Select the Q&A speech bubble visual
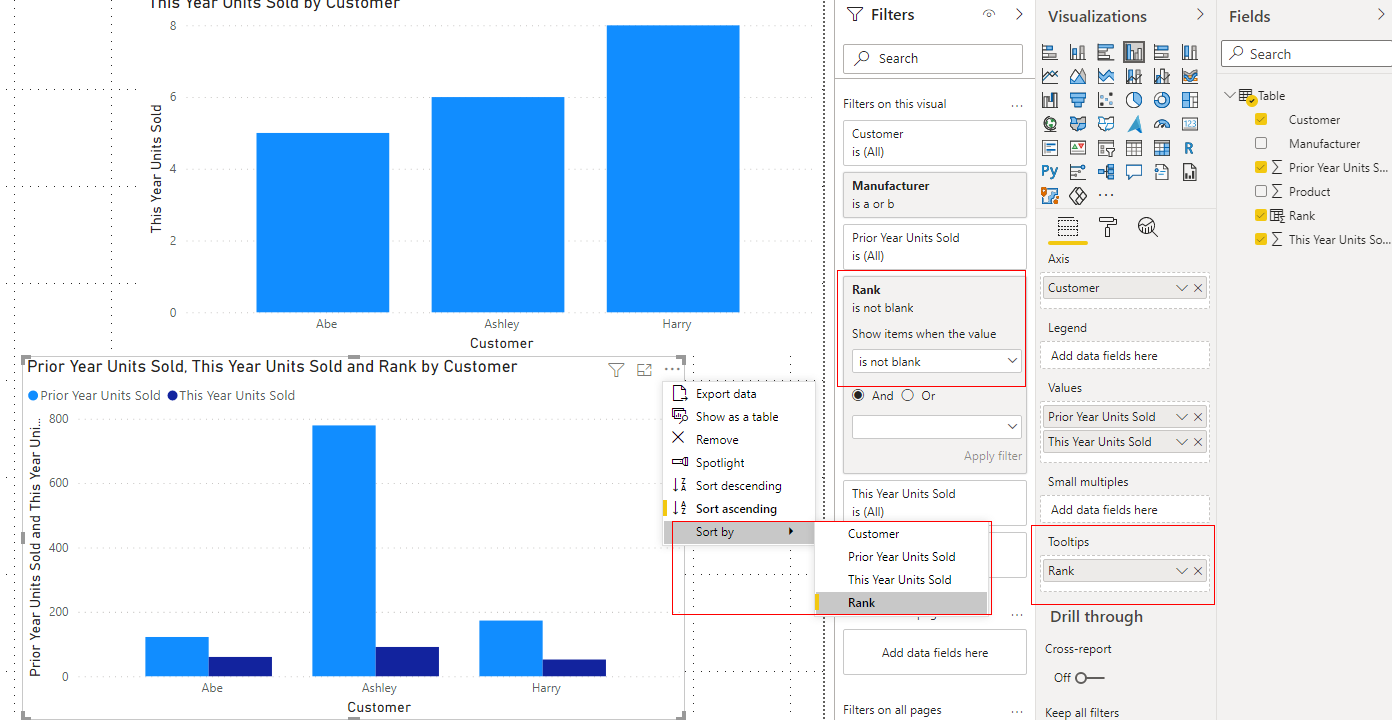 tap(1133, 172)
